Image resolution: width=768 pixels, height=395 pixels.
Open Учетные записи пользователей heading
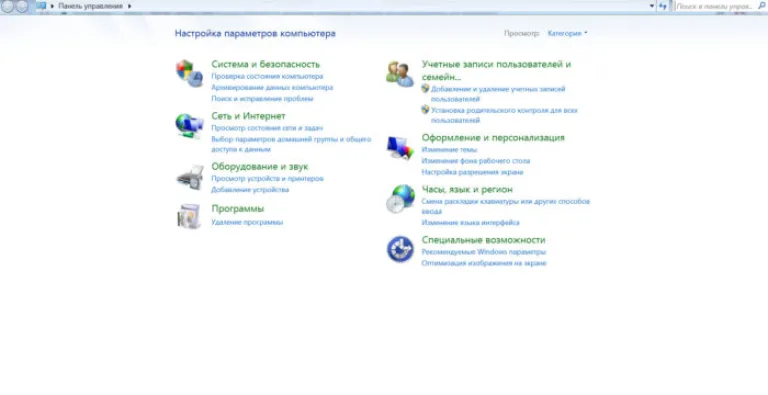pos(496,71)
